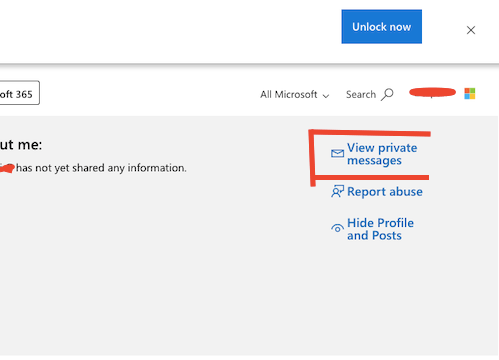
Task: Select Hide Profile and Posts link
Action: (380, 229)
